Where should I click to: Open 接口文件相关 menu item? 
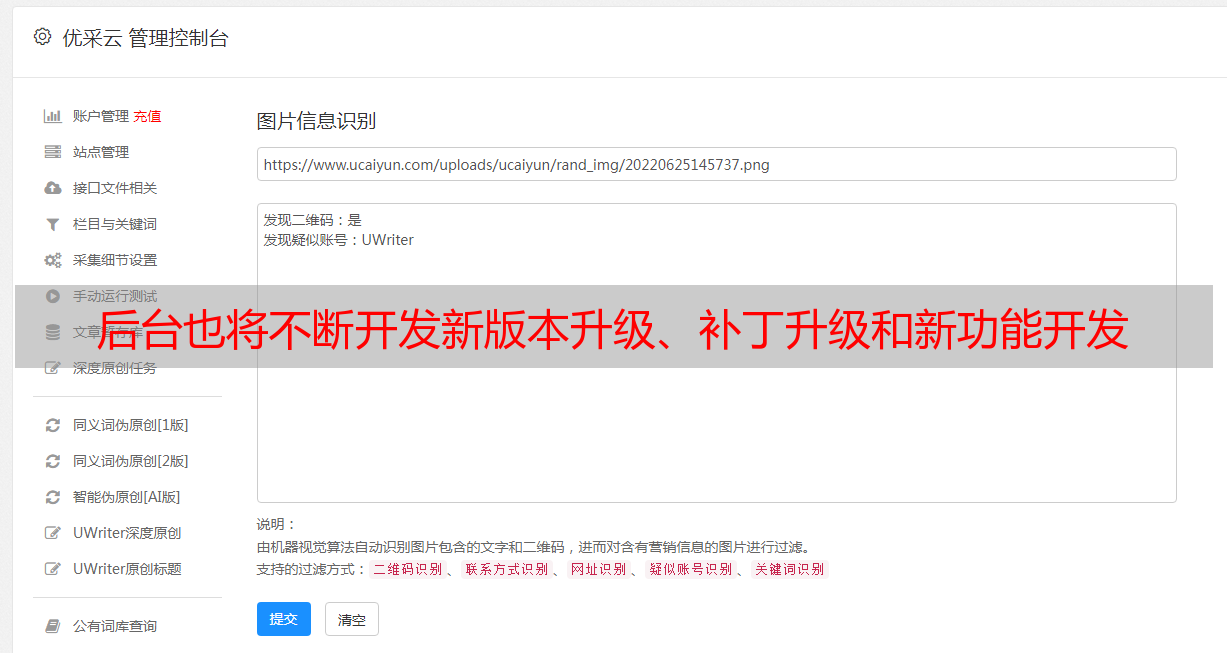(115, 188)
